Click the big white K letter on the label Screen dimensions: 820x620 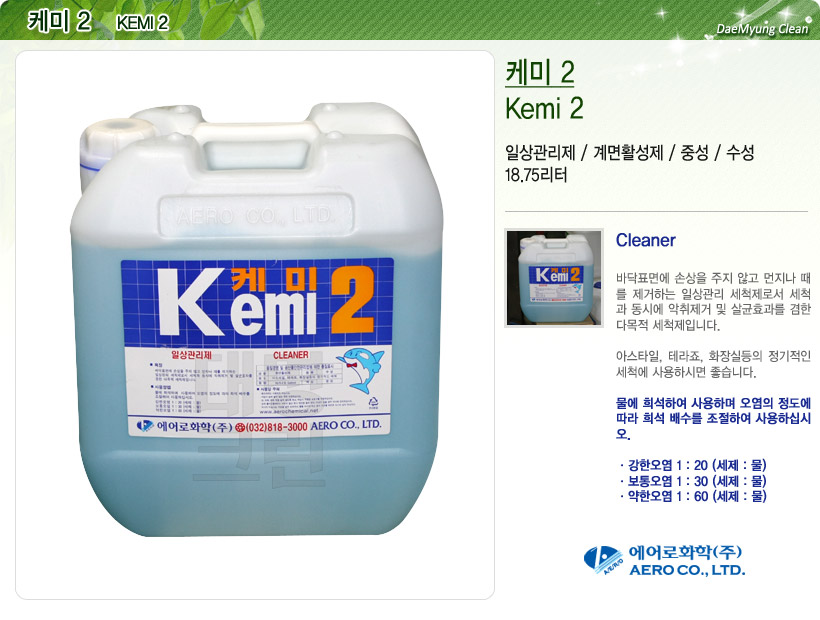(x=192, y=302)
